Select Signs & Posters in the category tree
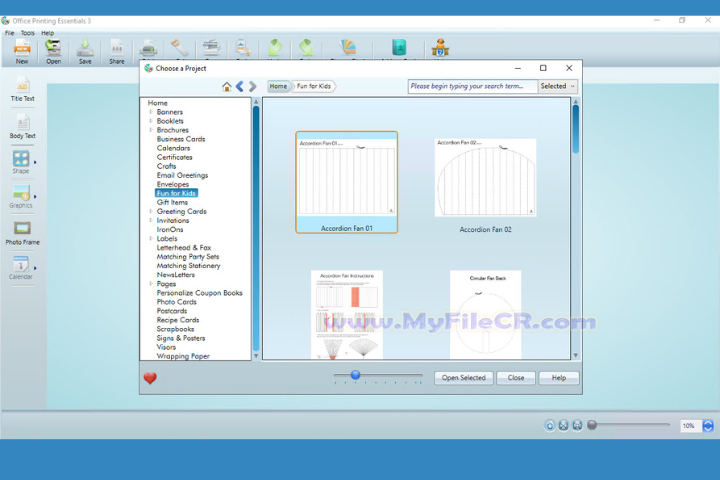The width and height of the screenshot is (720, 480). coord(181,338)
